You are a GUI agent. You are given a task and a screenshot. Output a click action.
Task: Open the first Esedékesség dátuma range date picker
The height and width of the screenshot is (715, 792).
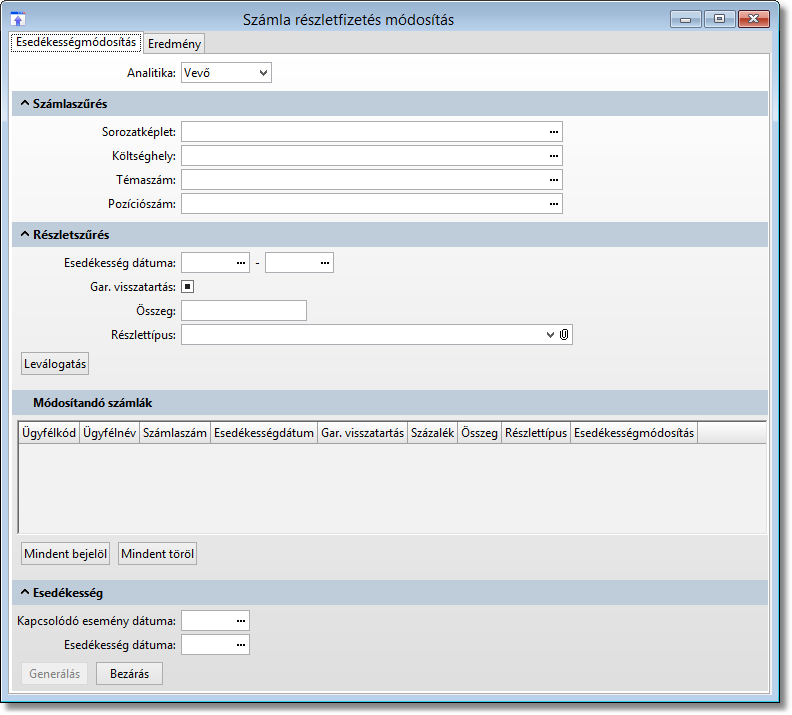(240, 263)
